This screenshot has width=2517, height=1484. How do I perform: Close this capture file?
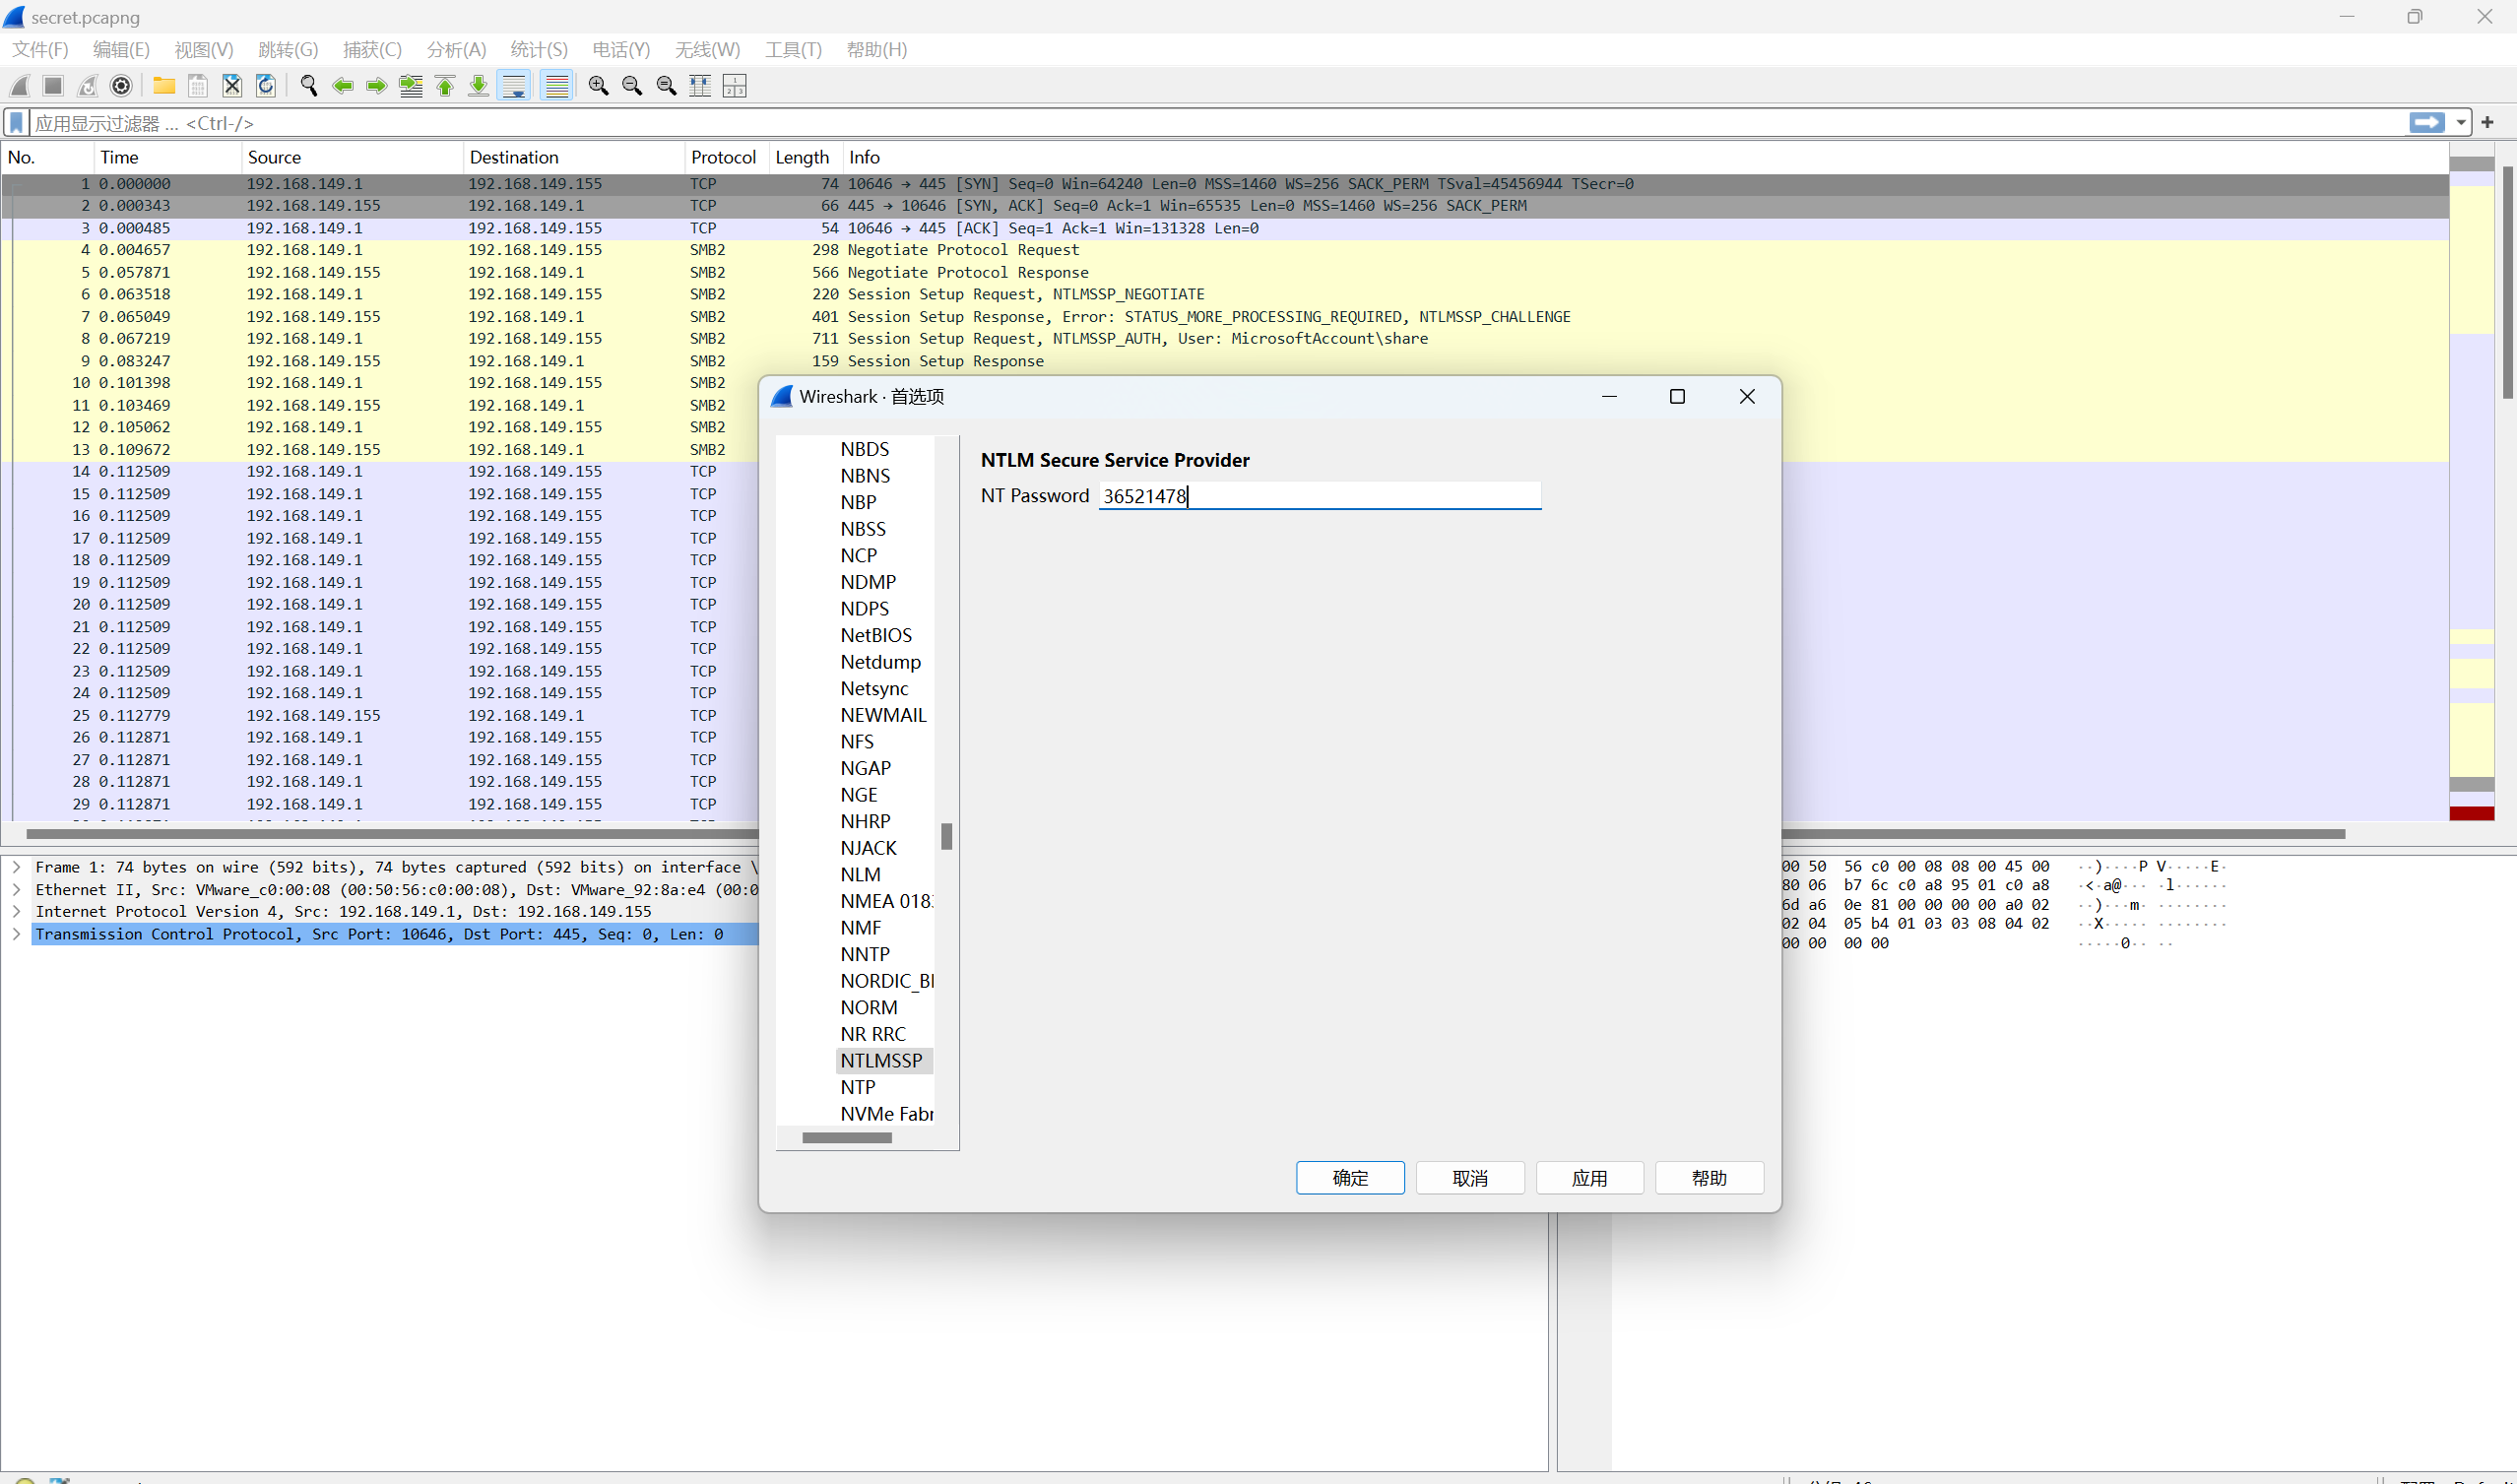(232, 86)
